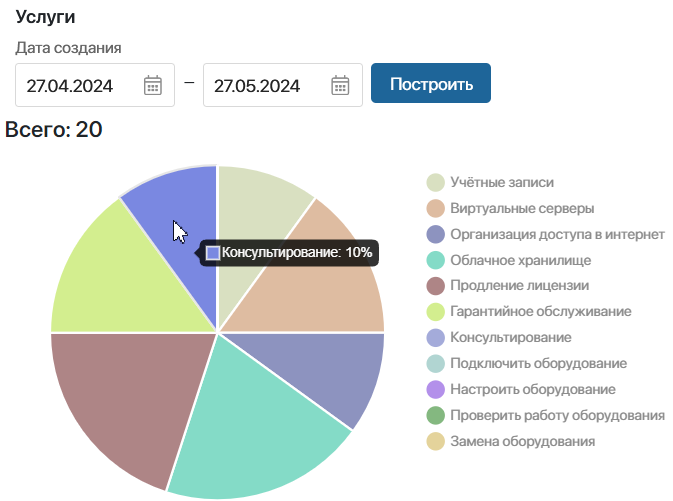673x501 pixels.
Task: Click legend label text Продление лицензии
Action: point(519,286)
